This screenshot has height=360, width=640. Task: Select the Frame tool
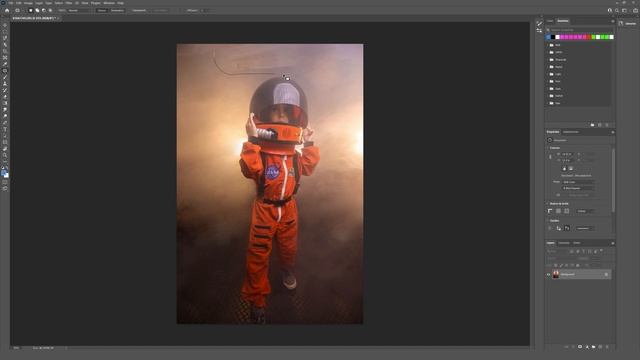click(x=5, y=58)
